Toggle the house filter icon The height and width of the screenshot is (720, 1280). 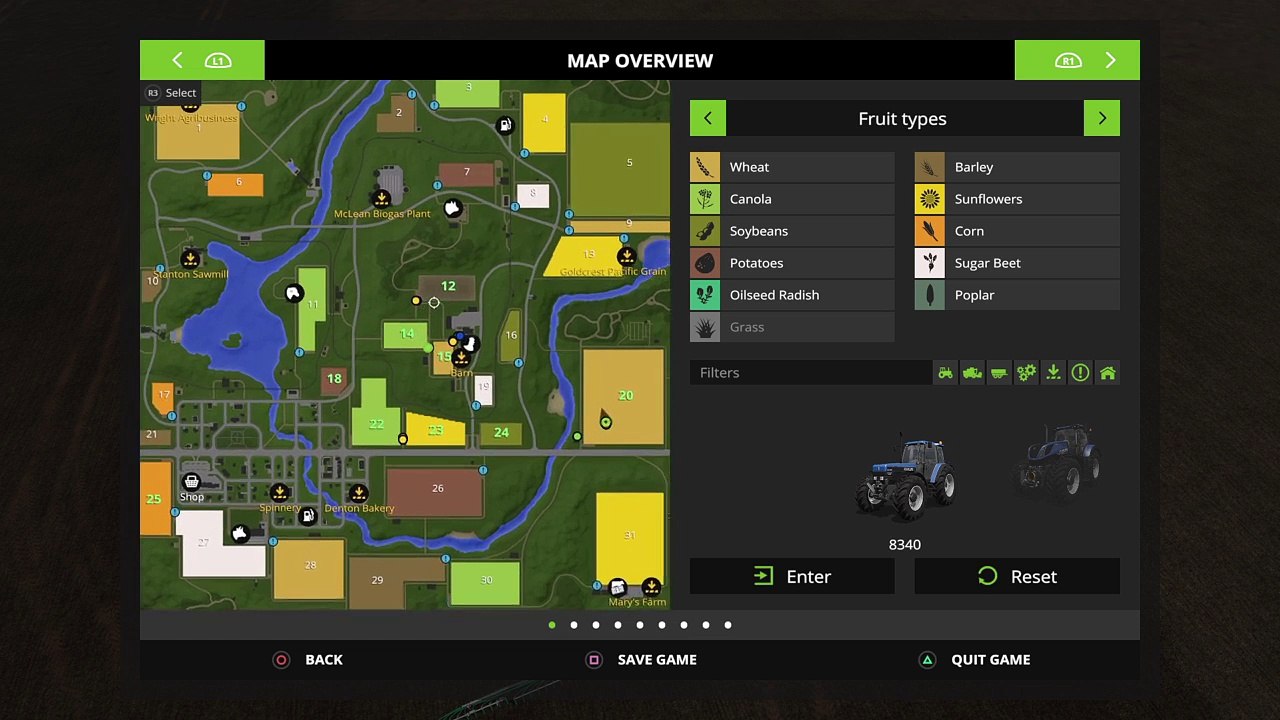coord(1107,373)
